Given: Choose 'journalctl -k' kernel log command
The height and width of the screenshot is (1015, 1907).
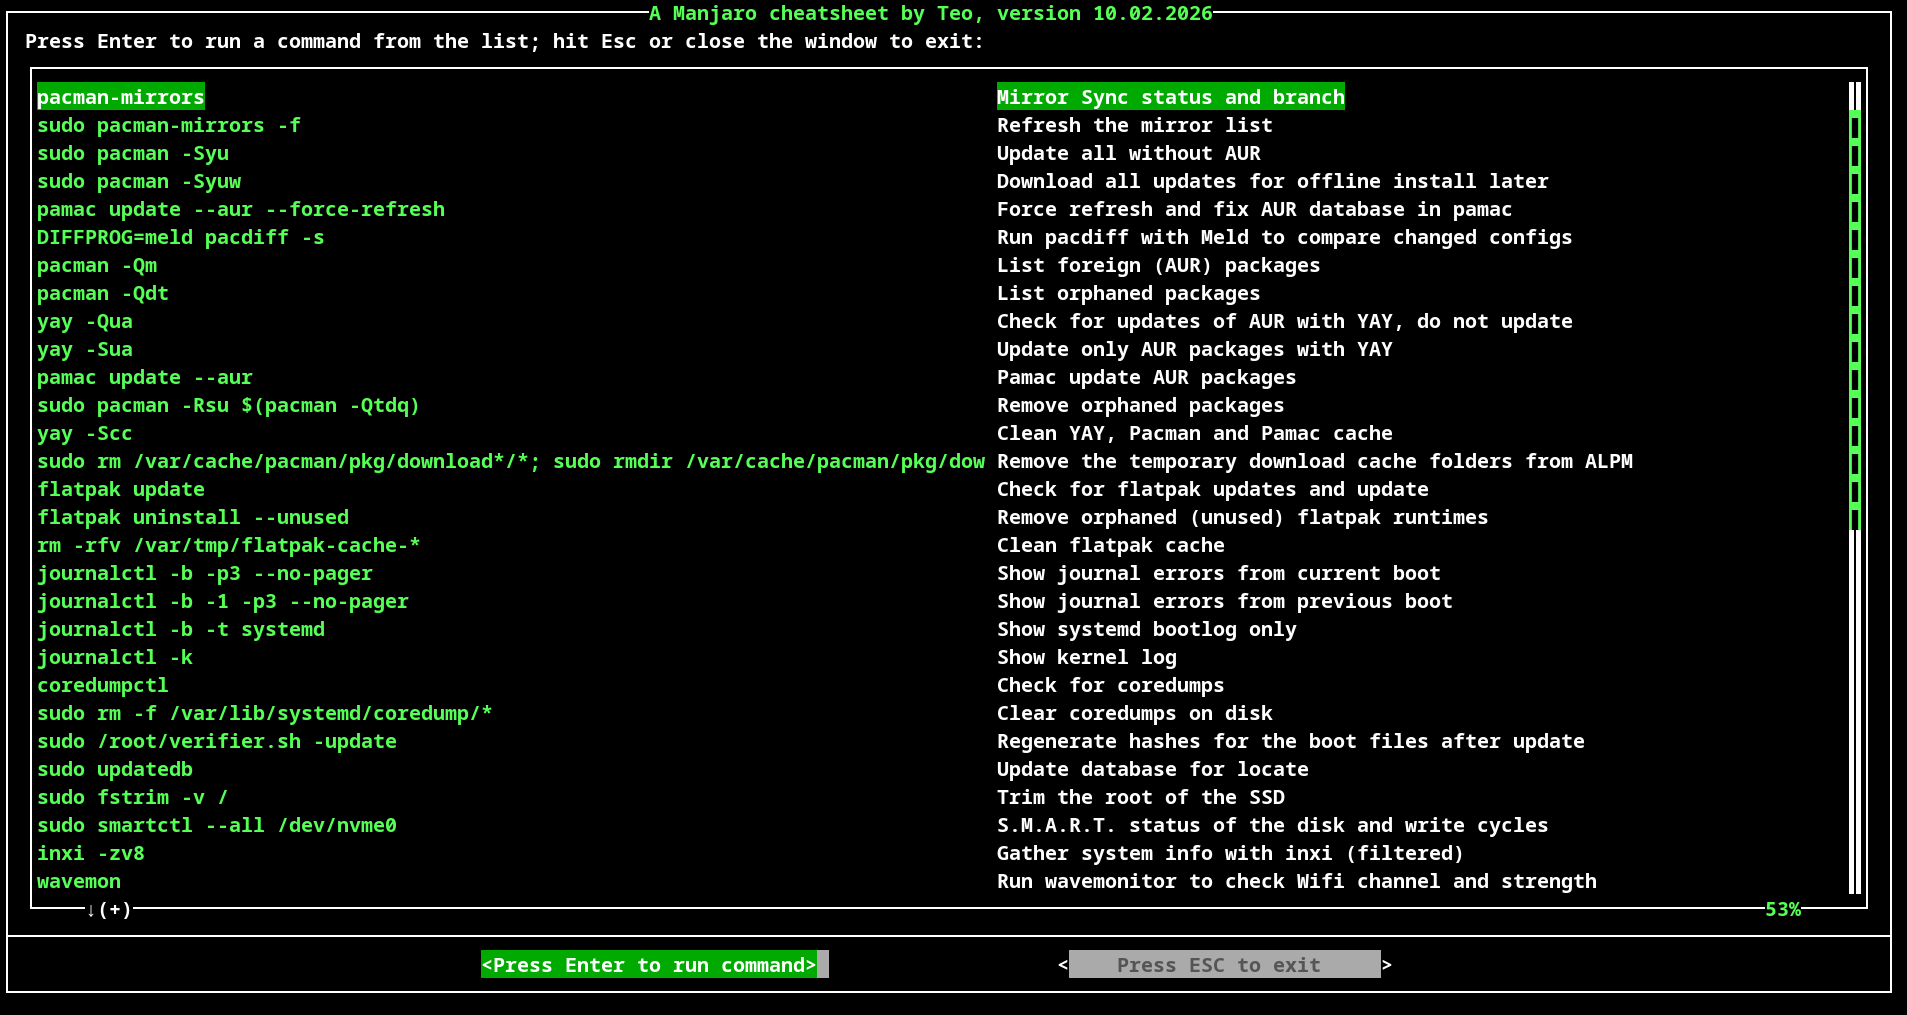Looking at the screenshot, I should coord(114,657).
